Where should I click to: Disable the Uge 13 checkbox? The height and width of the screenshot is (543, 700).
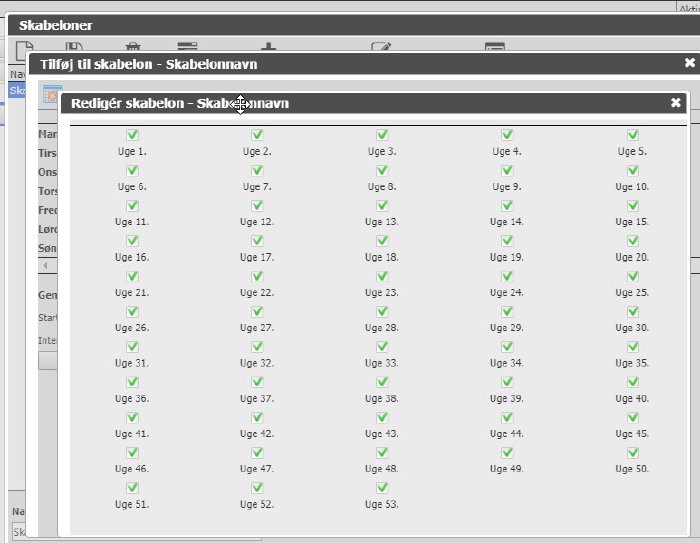pos(382,205)
